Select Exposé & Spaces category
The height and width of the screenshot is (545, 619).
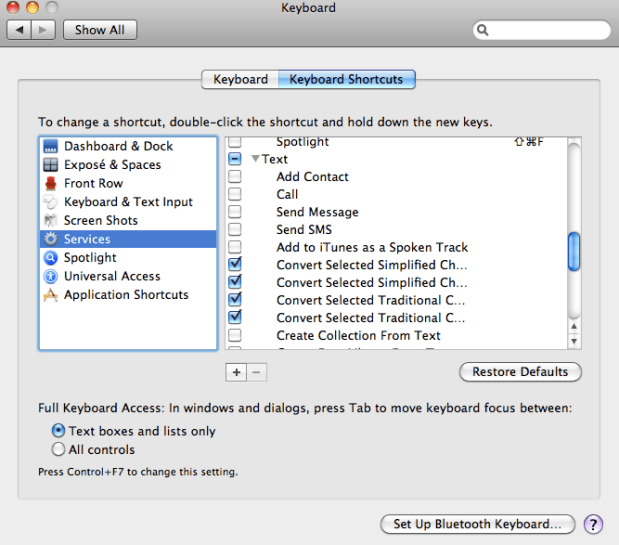coord(128,165)
